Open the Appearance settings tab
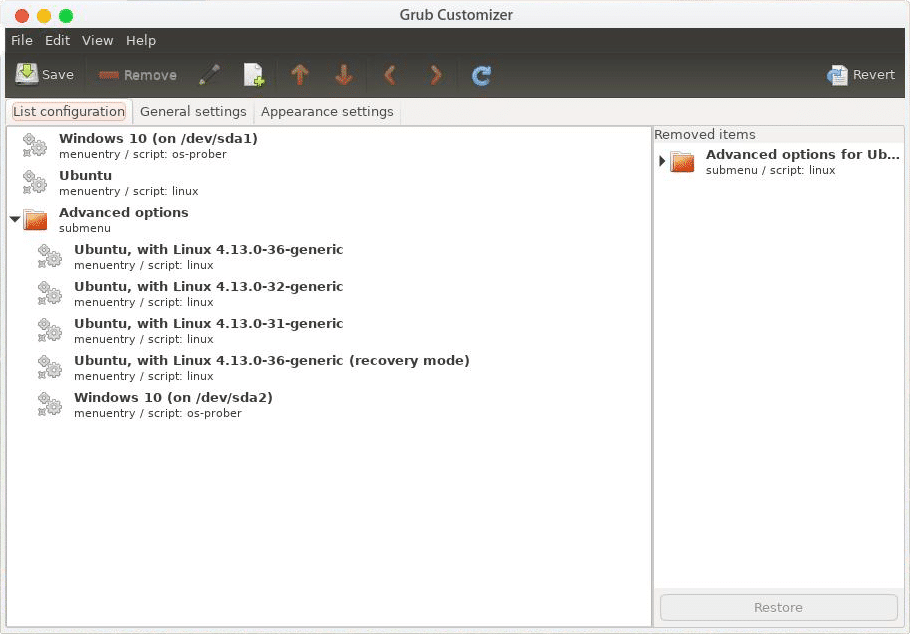Image resolution: width=910 pixels, height=634 pixels. [x=325, y=111]
